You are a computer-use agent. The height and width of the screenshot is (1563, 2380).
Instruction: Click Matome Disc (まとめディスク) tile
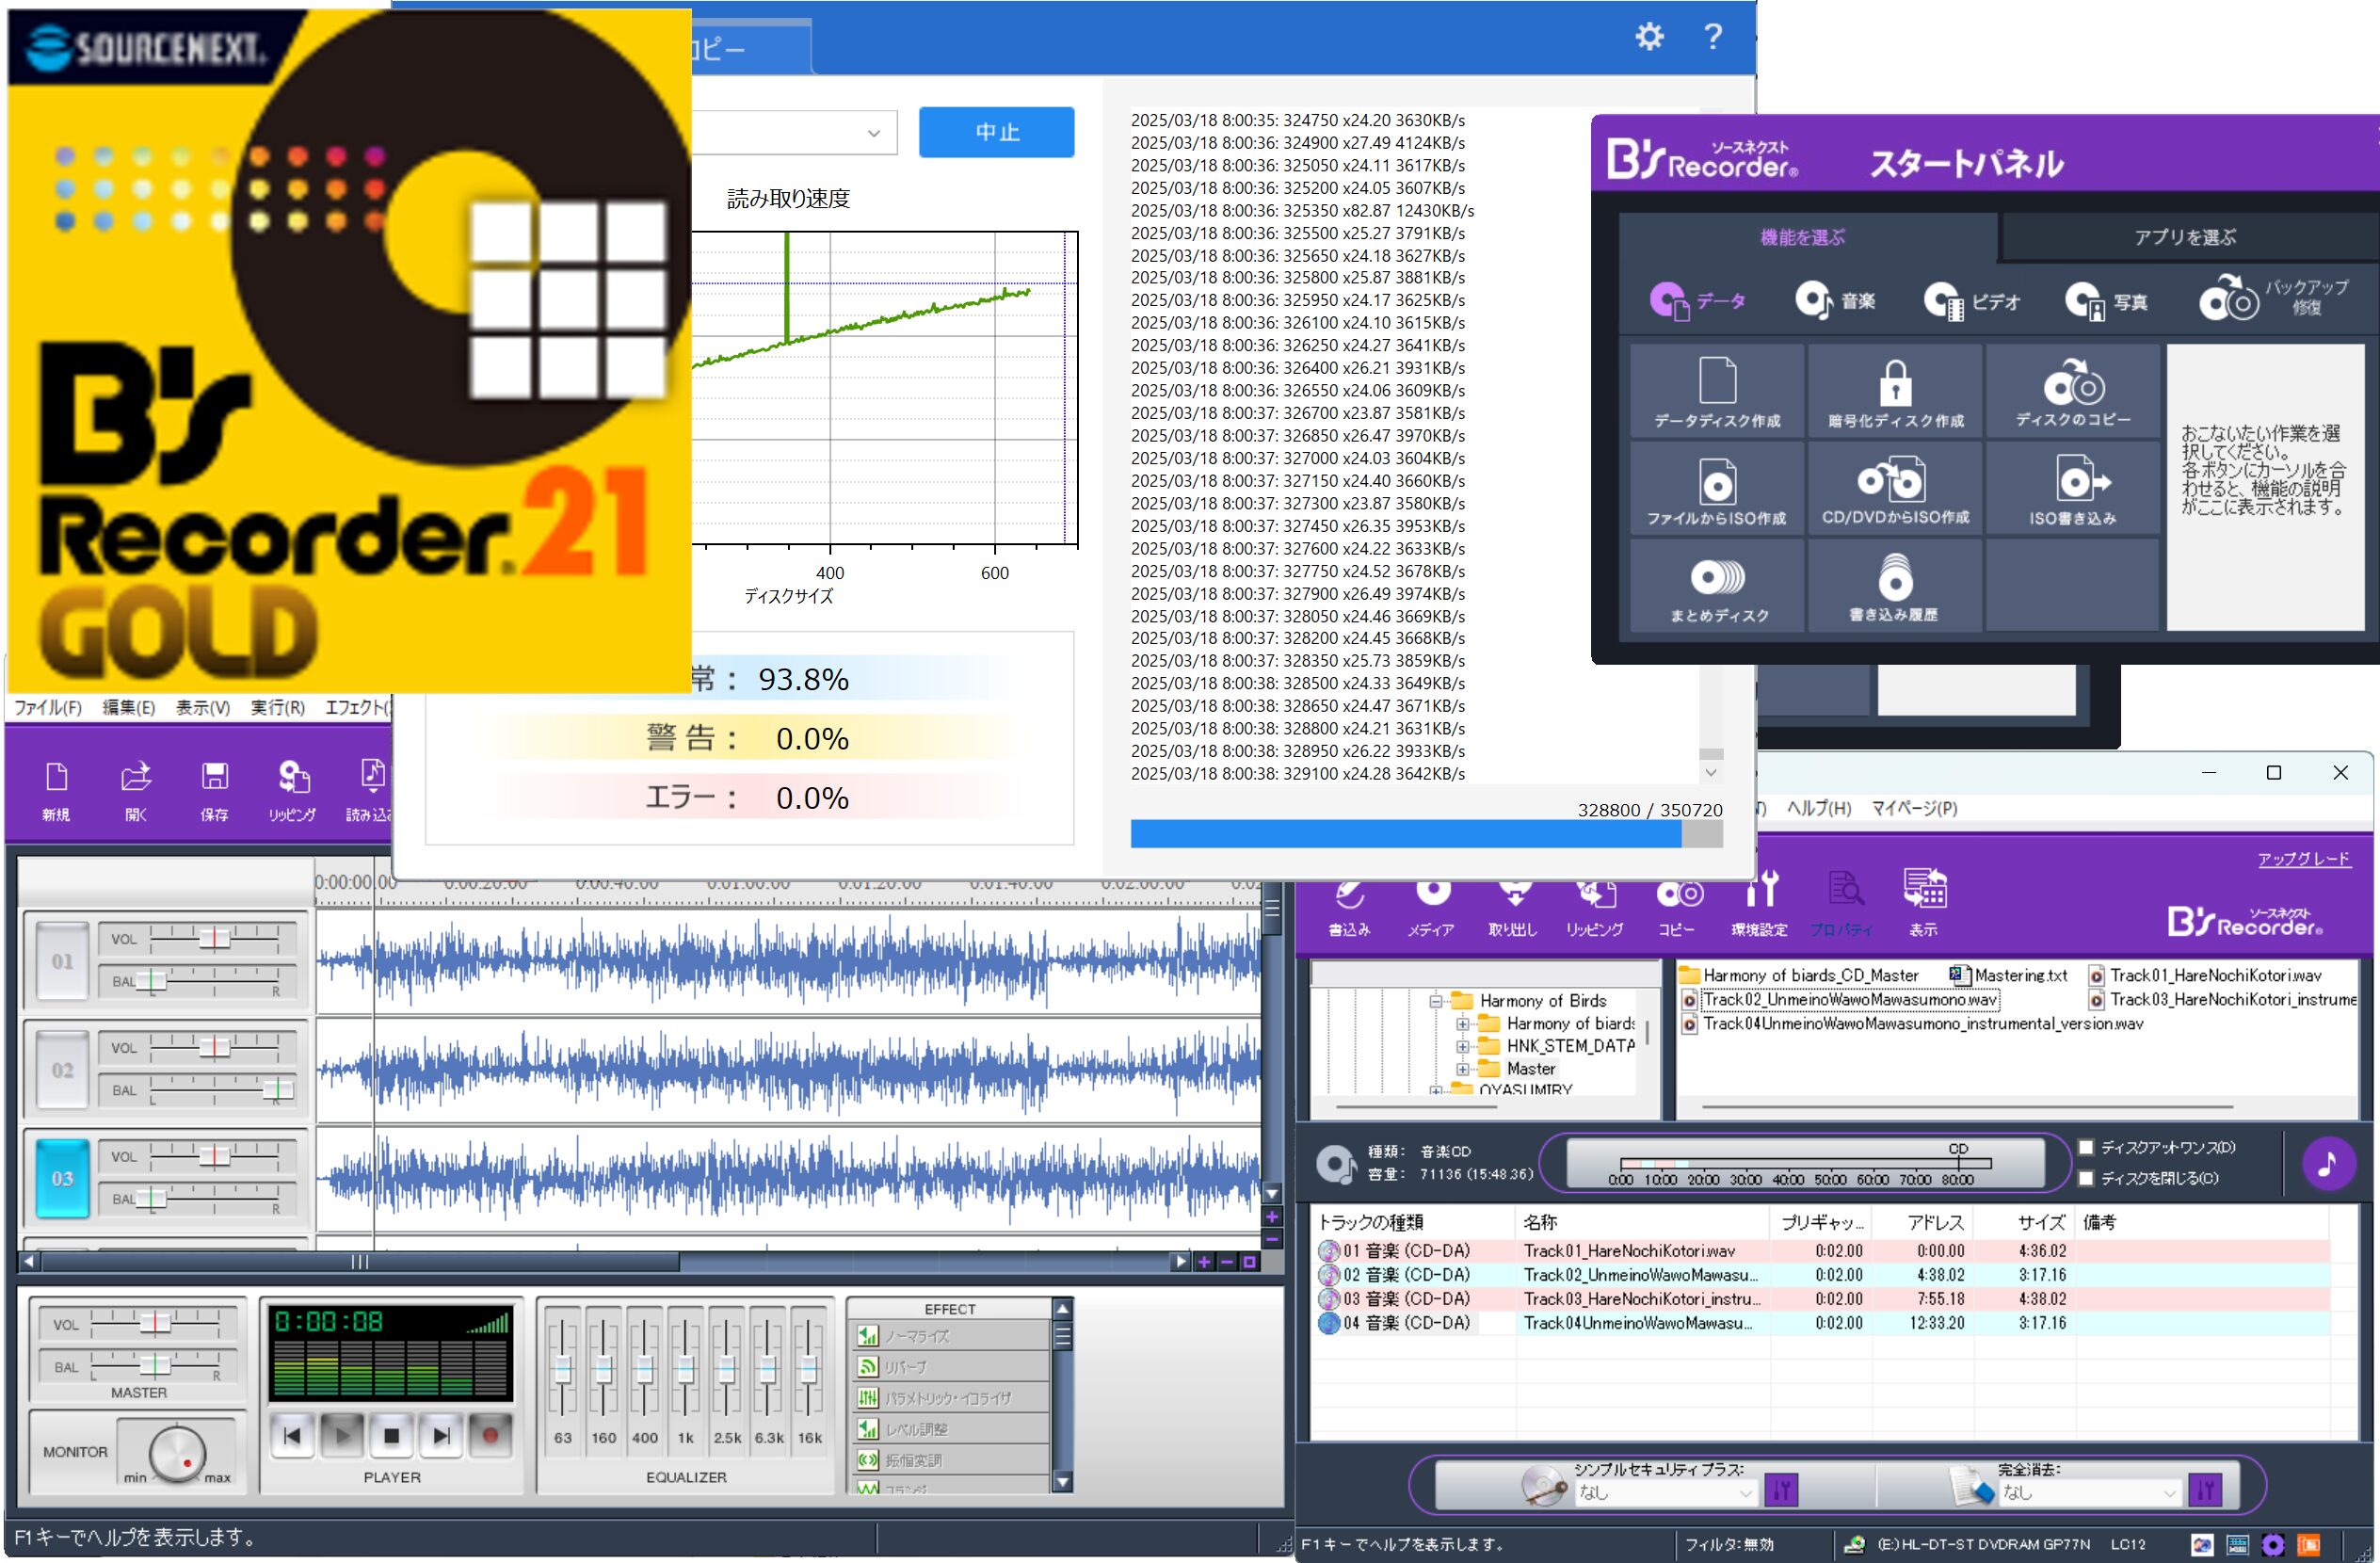click(x=1717, y=586)
